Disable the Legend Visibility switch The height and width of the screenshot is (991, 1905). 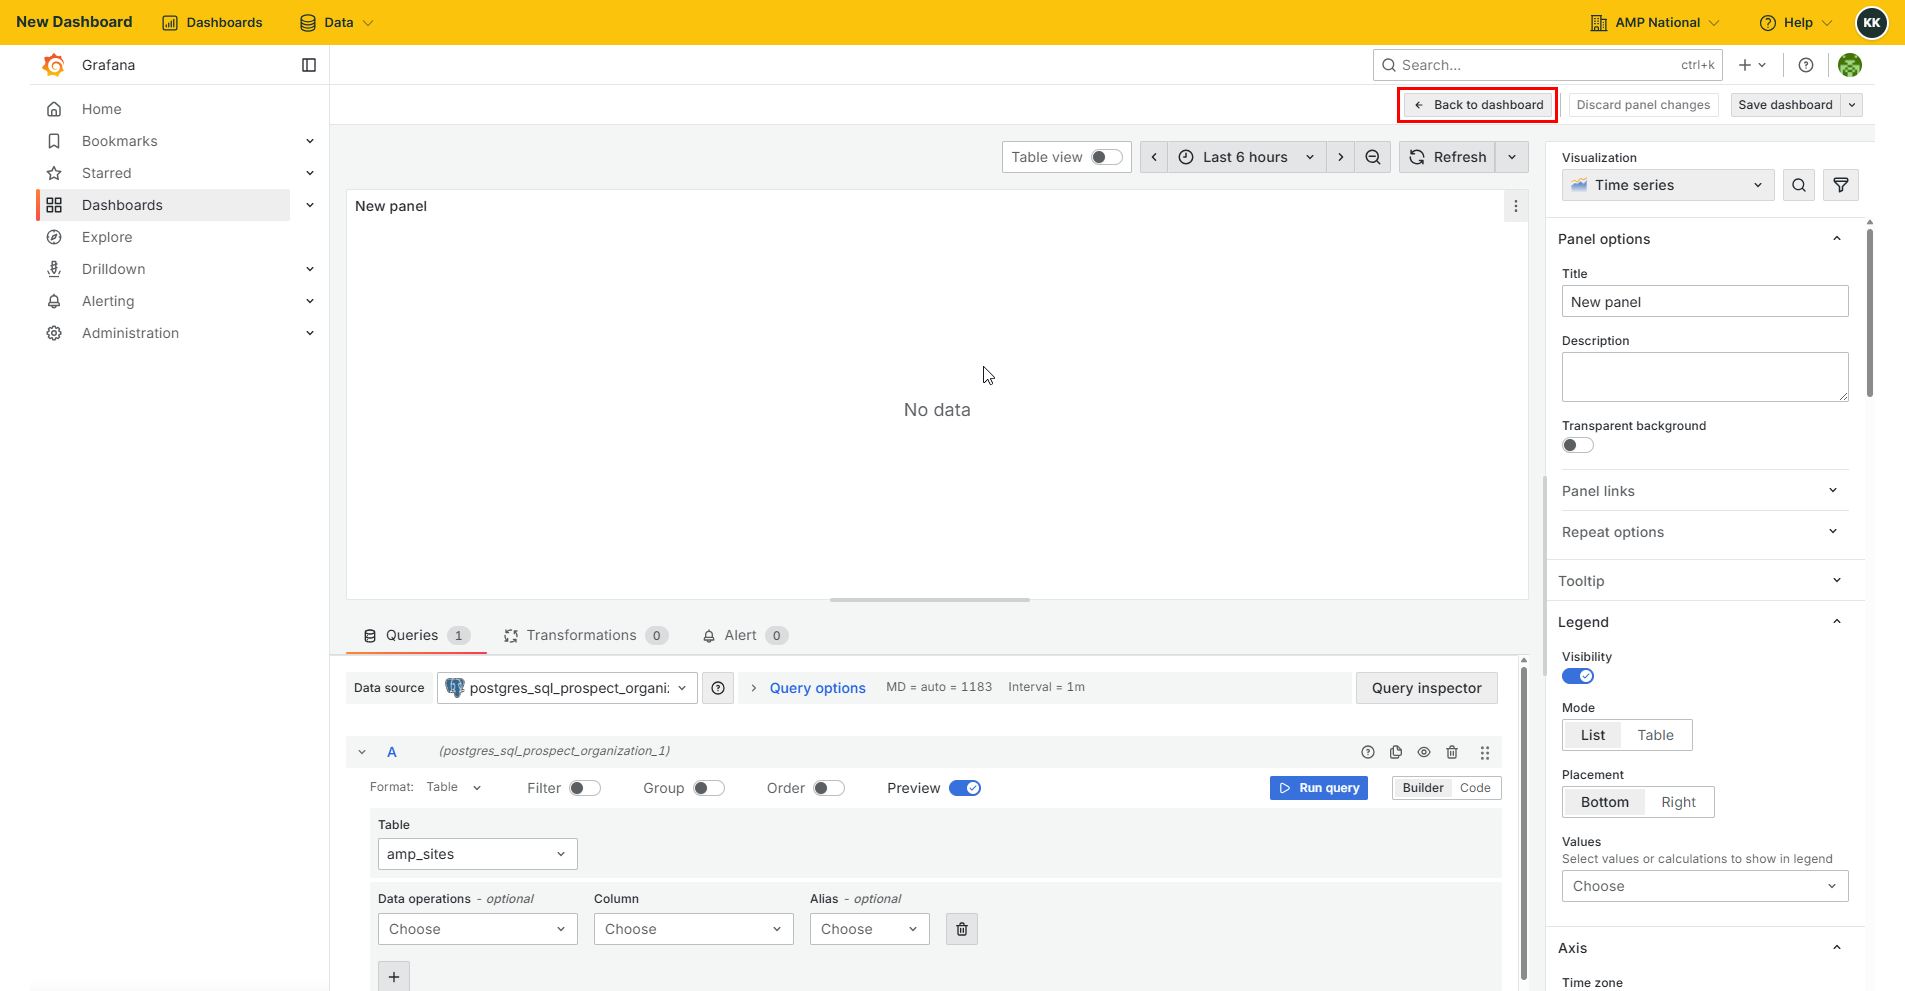pyautogui.click(x=1578, y=676)
